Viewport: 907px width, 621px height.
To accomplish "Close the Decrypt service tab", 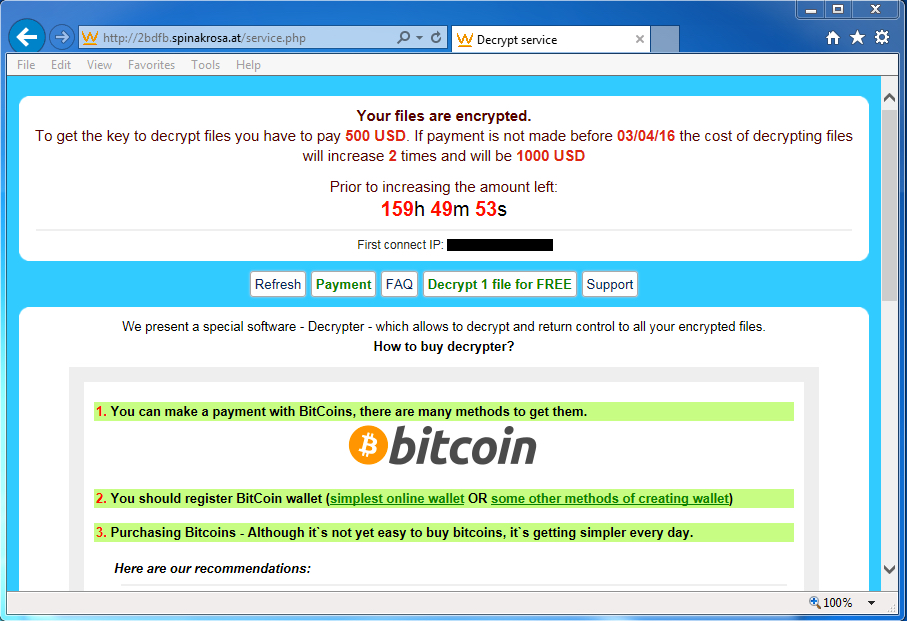I will click(640, 40).
